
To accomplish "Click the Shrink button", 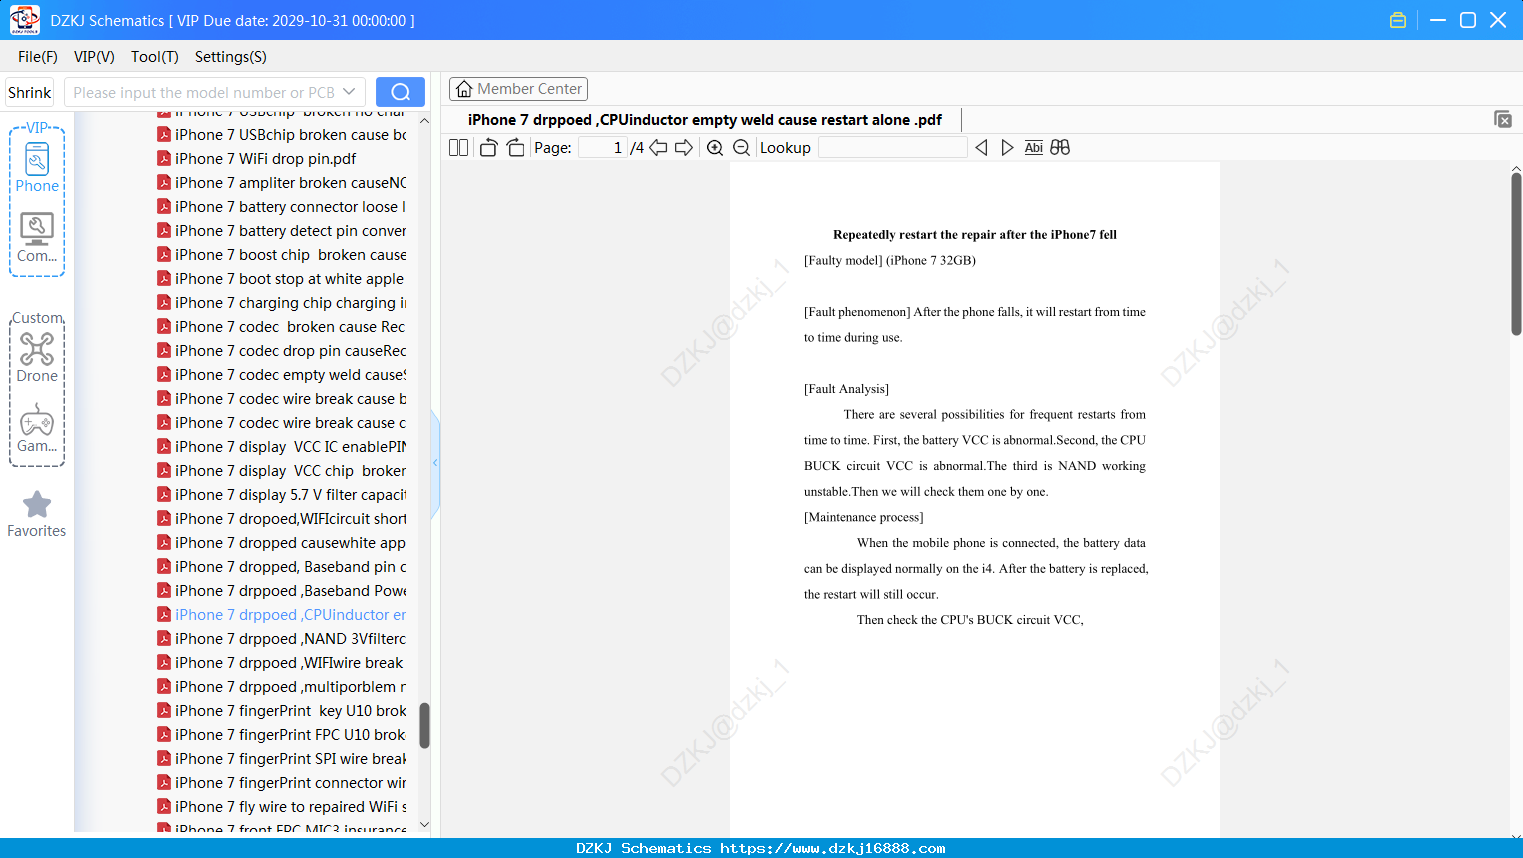I will pyautogui.click(x=30, y=92).
